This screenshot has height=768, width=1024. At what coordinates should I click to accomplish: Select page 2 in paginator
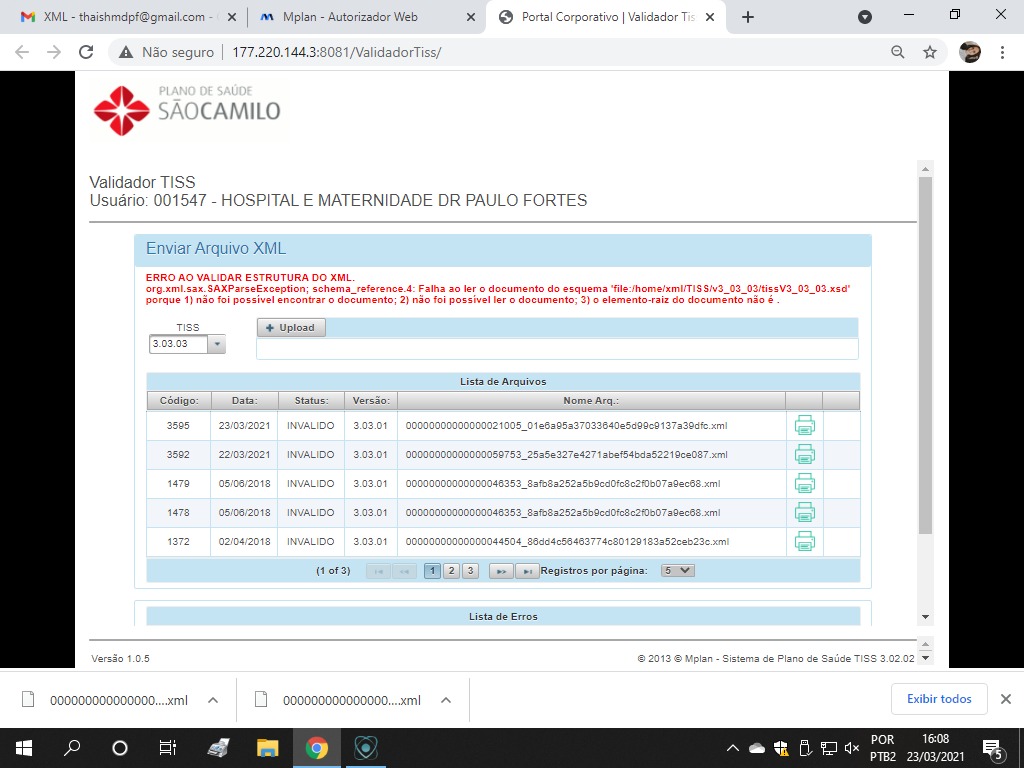451,571
